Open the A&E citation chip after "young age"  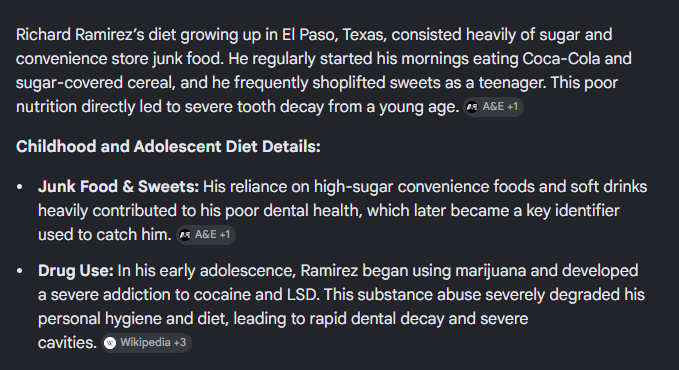point(493,107)
